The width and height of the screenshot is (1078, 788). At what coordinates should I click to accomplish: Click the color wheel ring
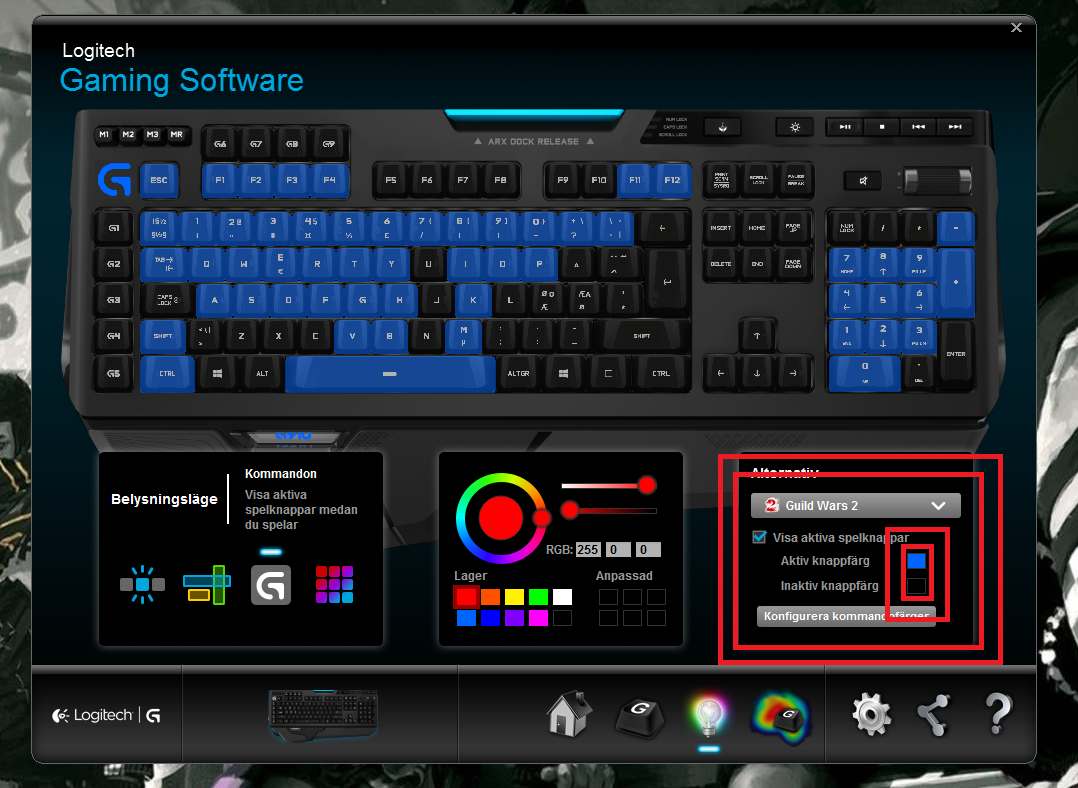pos(500,518)
